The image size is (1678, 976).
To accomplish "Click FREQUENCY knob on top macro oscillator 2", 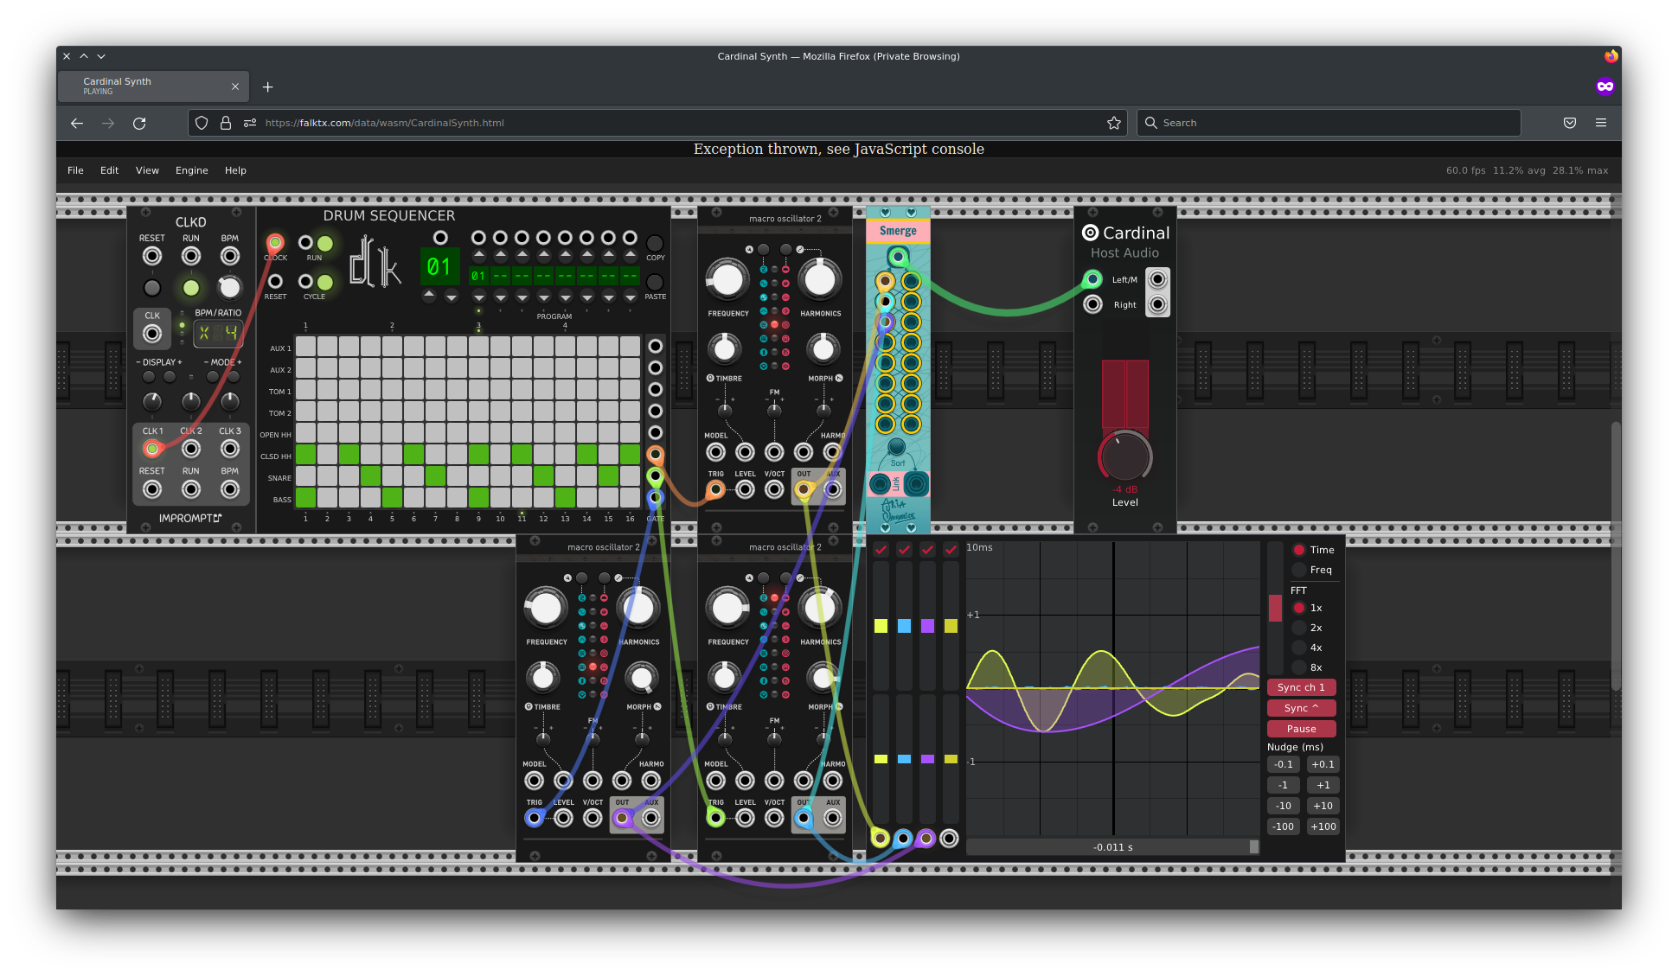I will pos(727,279).
